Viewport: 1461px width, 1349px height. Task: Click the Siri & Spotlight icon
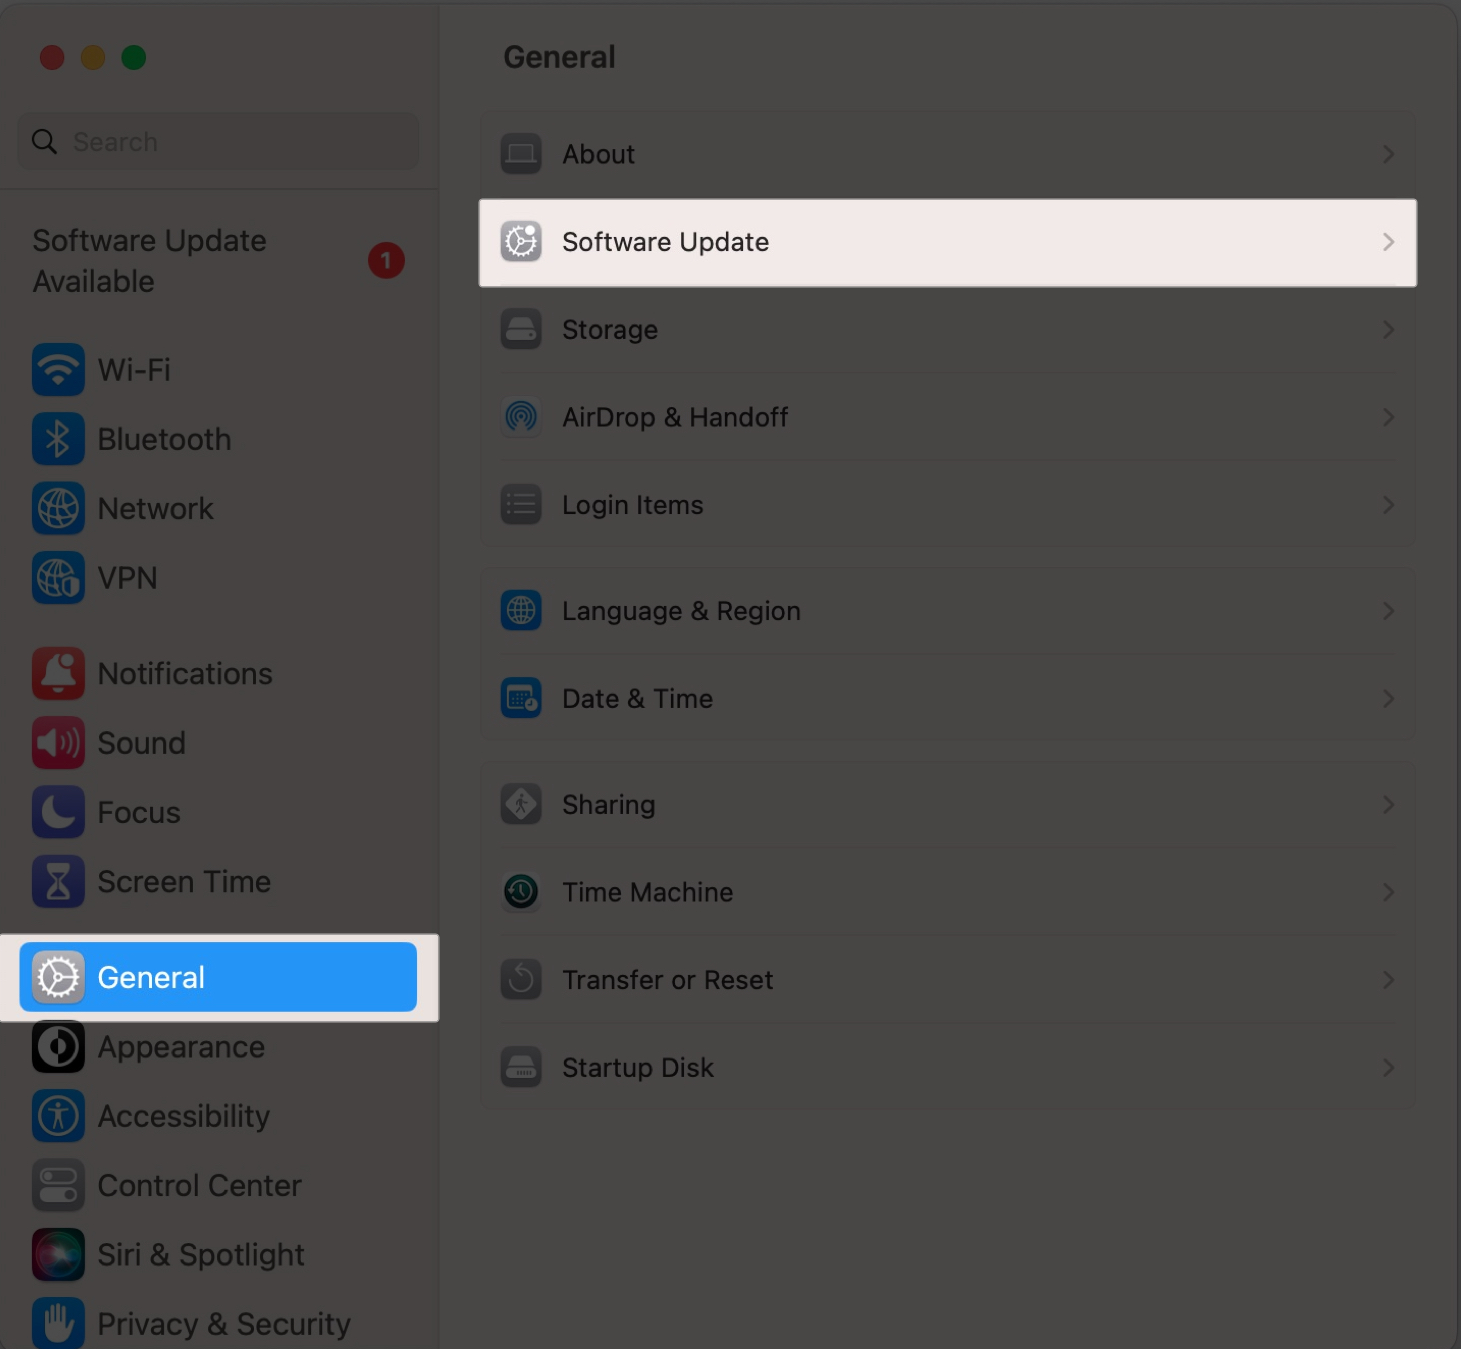tap(58, 1254)
